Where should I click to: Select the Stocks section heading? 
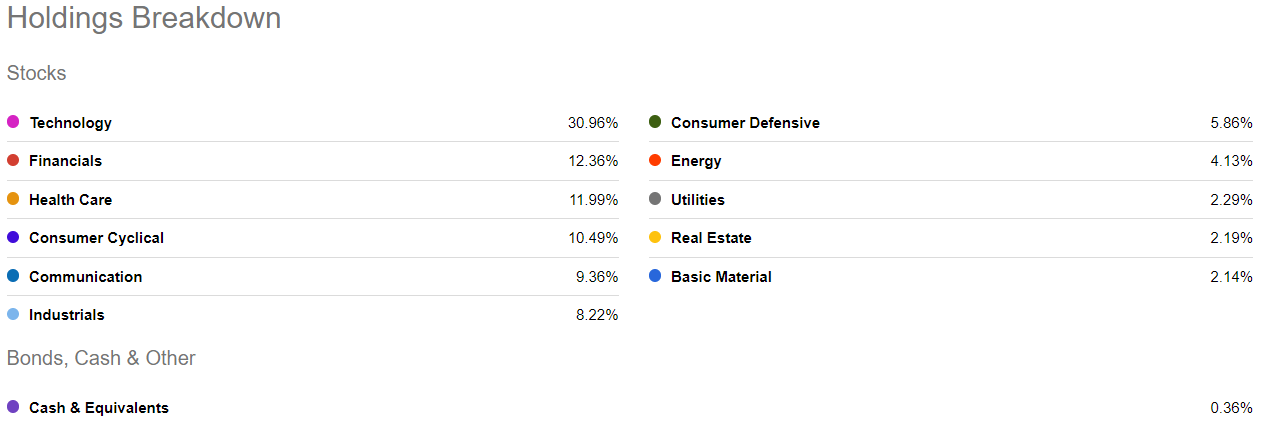pyautogui.click(x=37, y=73)
